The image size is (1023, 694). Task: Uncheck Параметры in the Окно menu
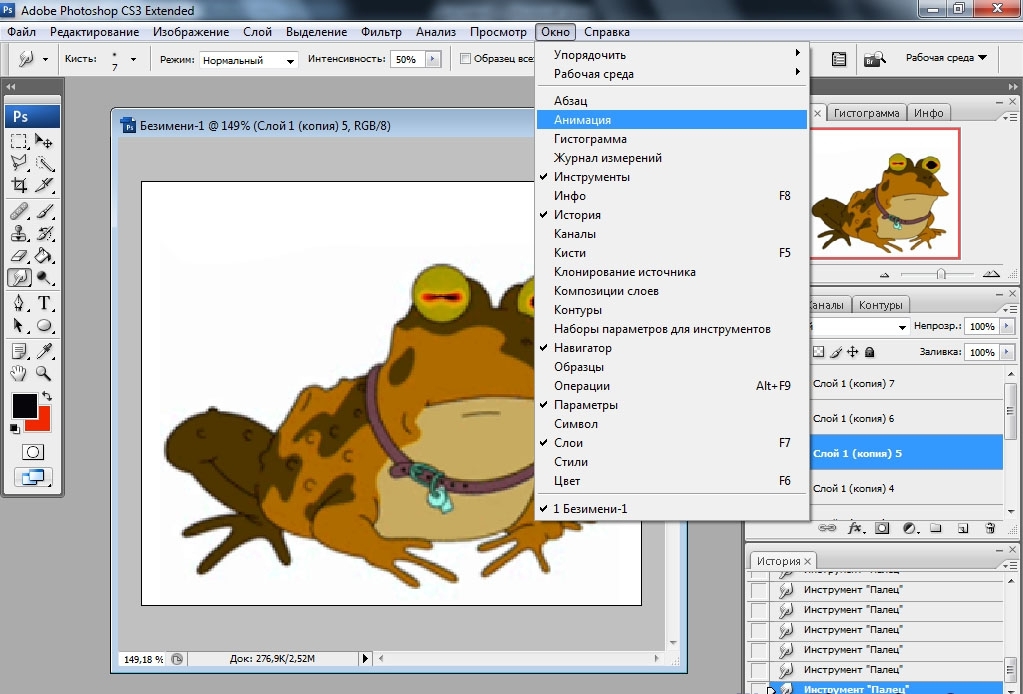pos(671,404)
